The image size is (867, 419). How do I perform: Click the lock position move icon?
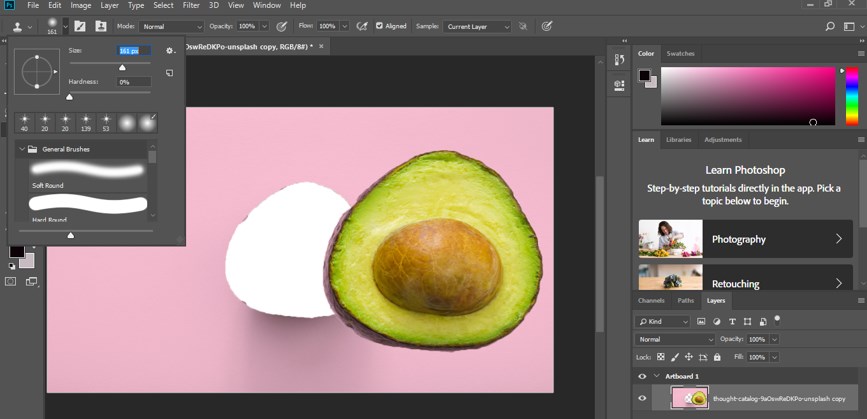point(689,357)
